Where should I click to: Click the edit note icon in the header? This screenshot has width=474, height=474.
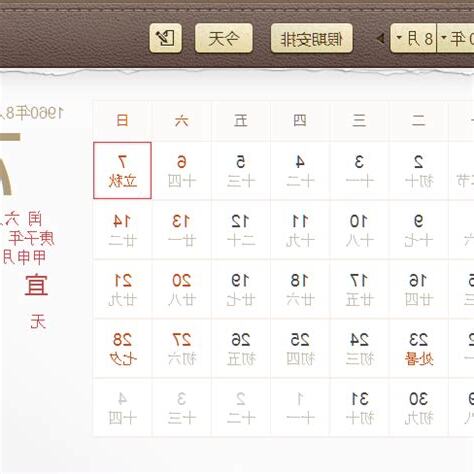point(166,38)
